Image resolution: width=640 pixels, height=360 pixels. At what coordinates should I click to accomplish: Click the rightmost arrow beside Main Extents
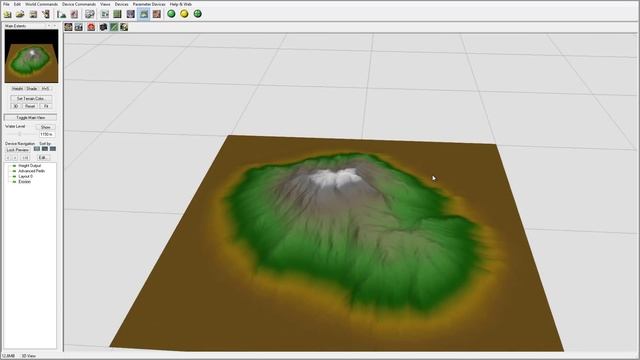(x=55, y=26)
